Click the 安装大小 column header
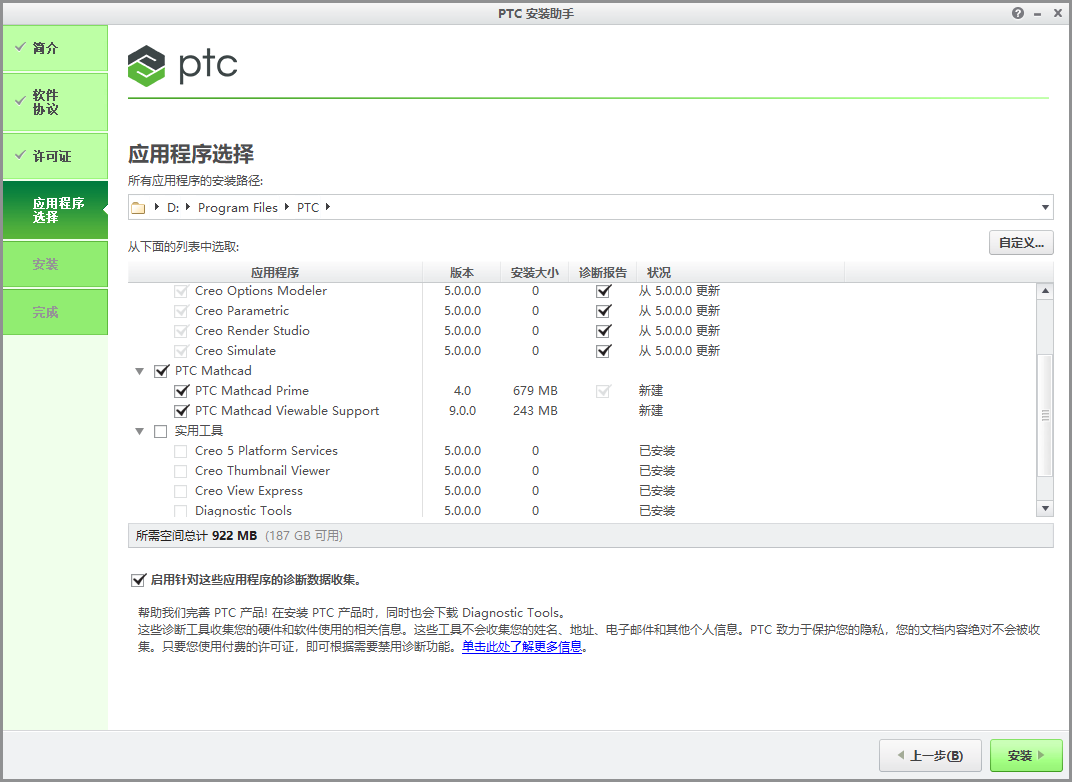Image resolution: width=1072 pixels, height=782 pixels. pyautogui.click(x=535, y=272)
